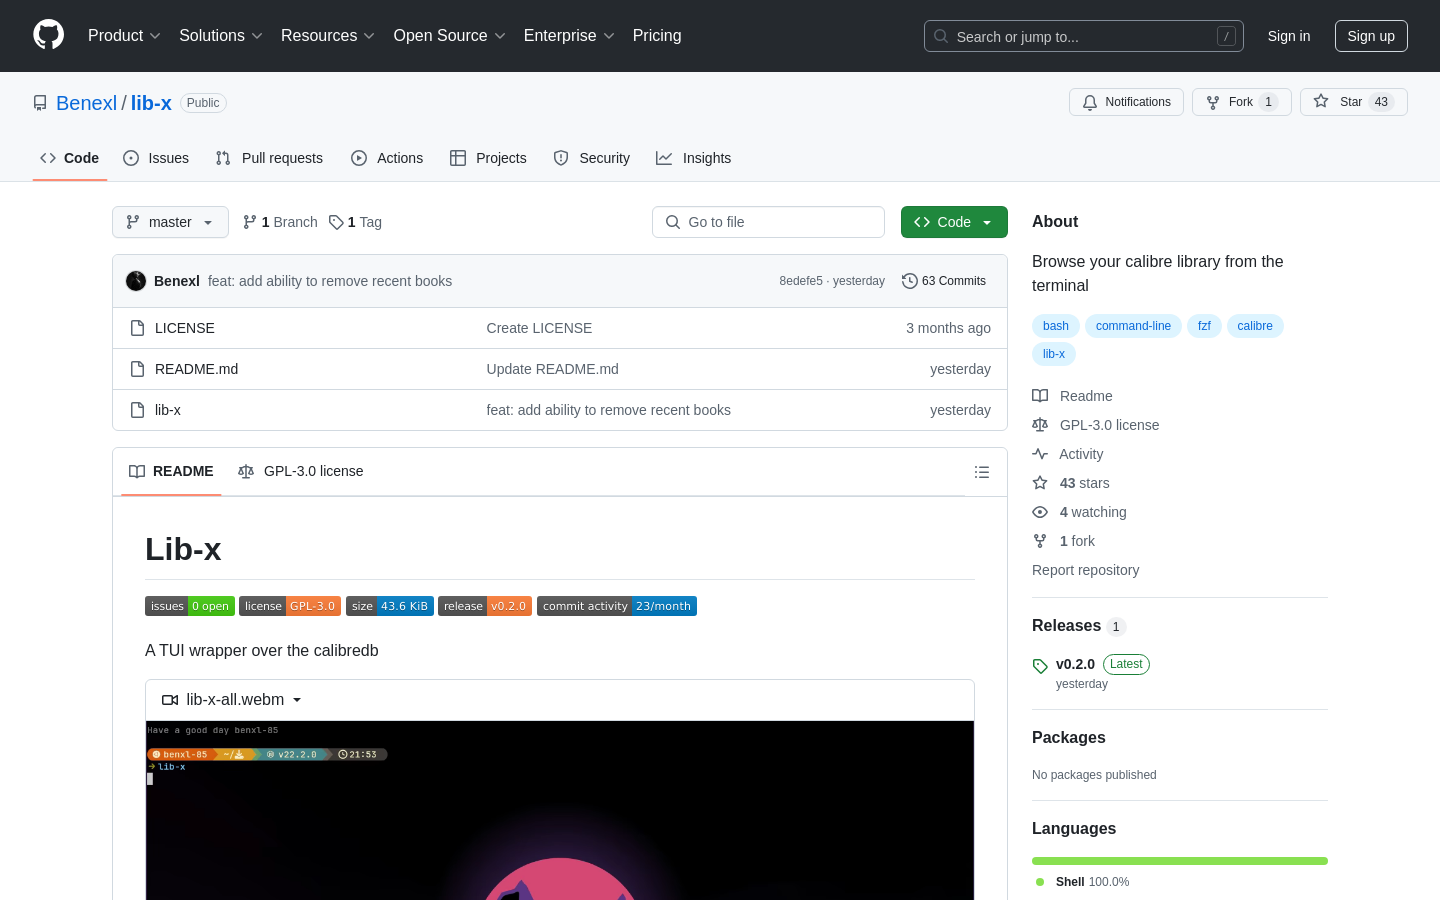Open the LICENSE file
The width and height of the screenshot is (1440, 900).
(185, 328)
